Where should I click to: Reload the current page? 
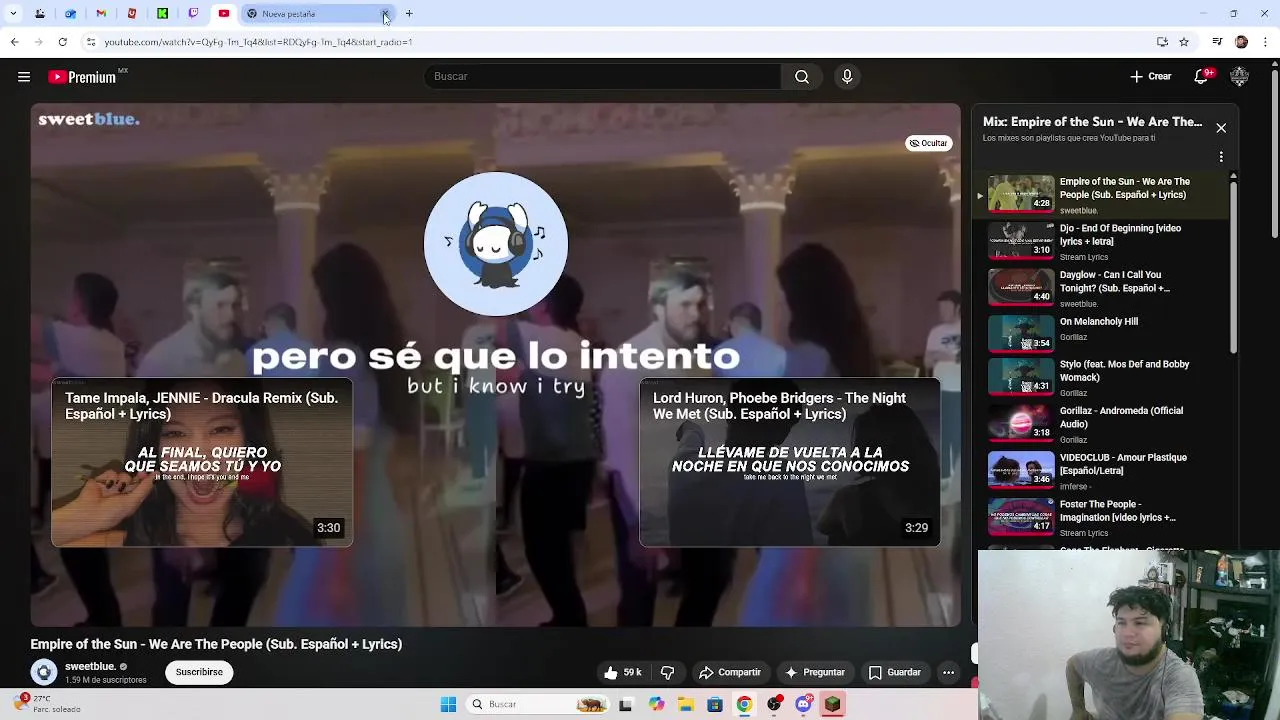62,42
